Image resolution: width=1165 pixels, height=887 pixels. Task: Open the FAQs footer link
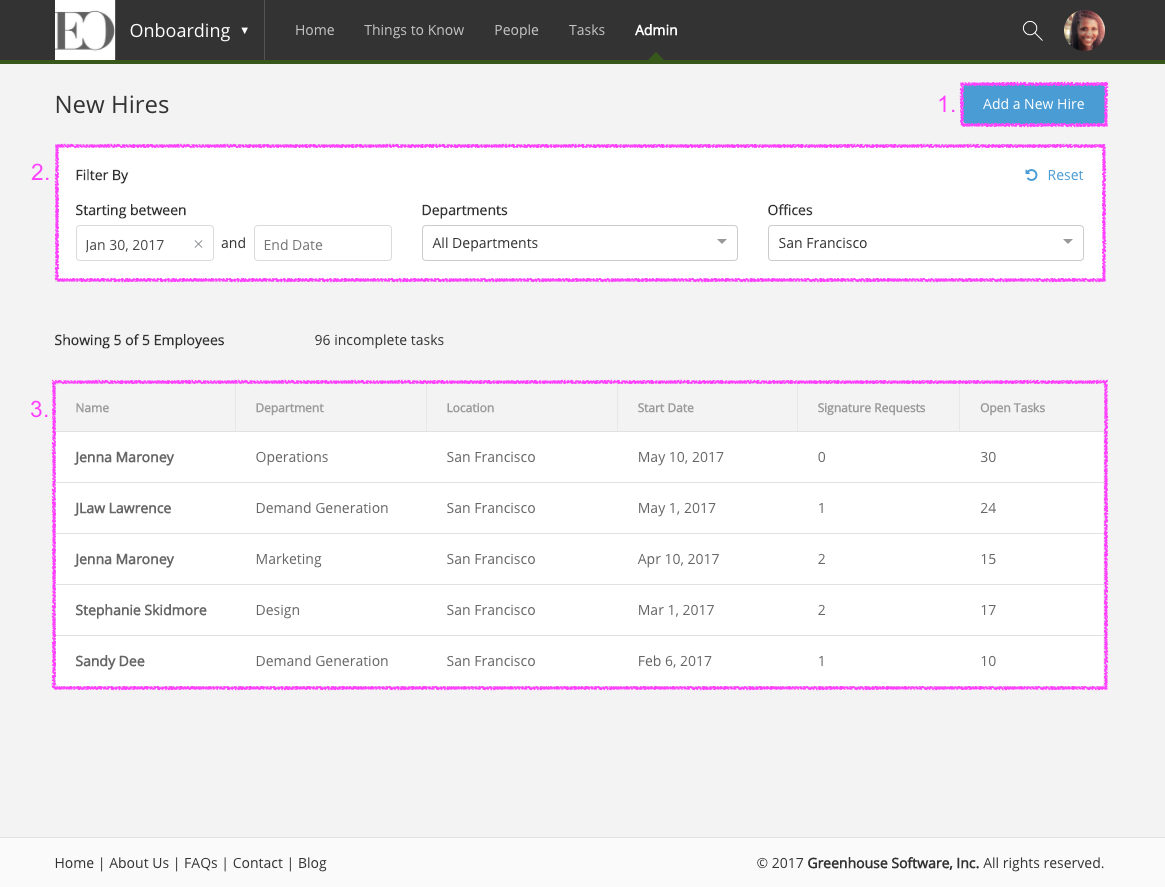[x=200, y=862]
